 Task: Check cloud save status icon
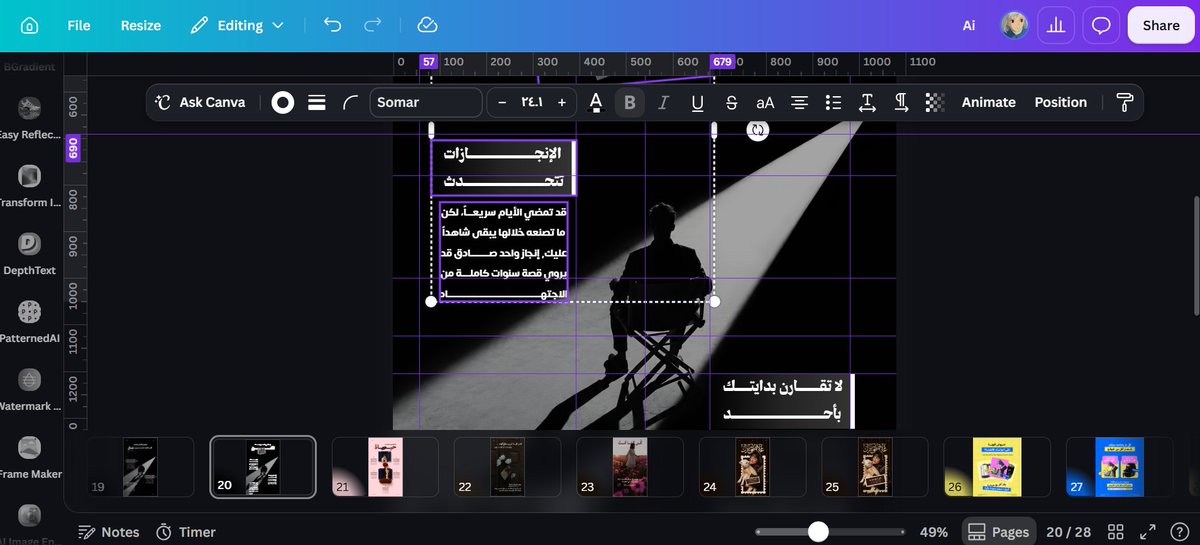point(427,26)
